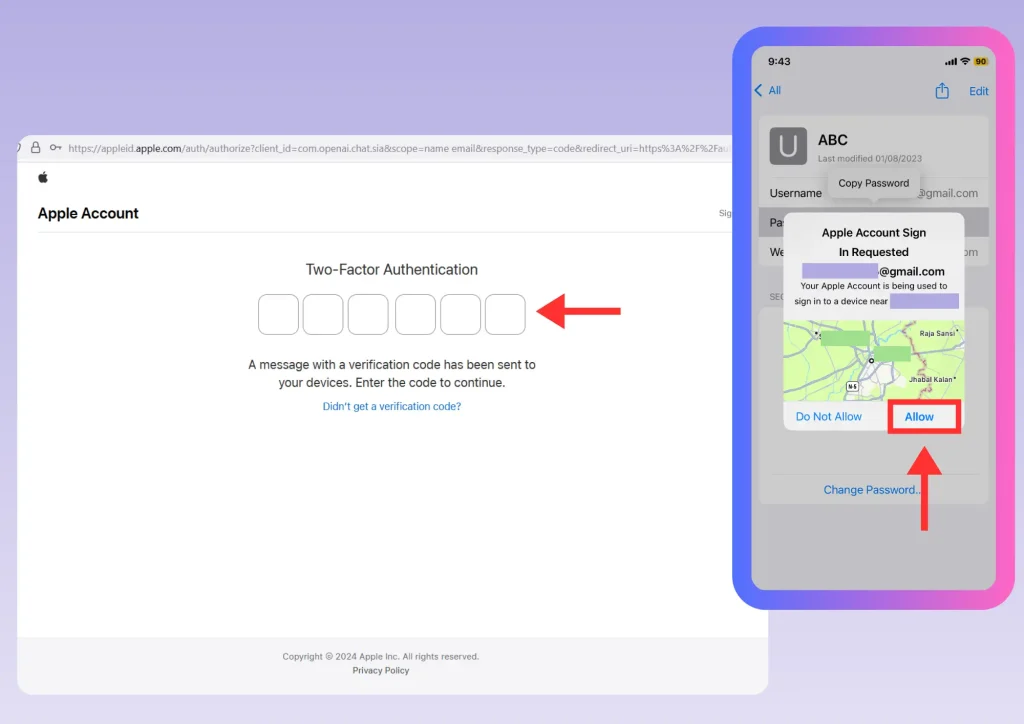Tap Do Not Allow in the dialog

[829, 417]
